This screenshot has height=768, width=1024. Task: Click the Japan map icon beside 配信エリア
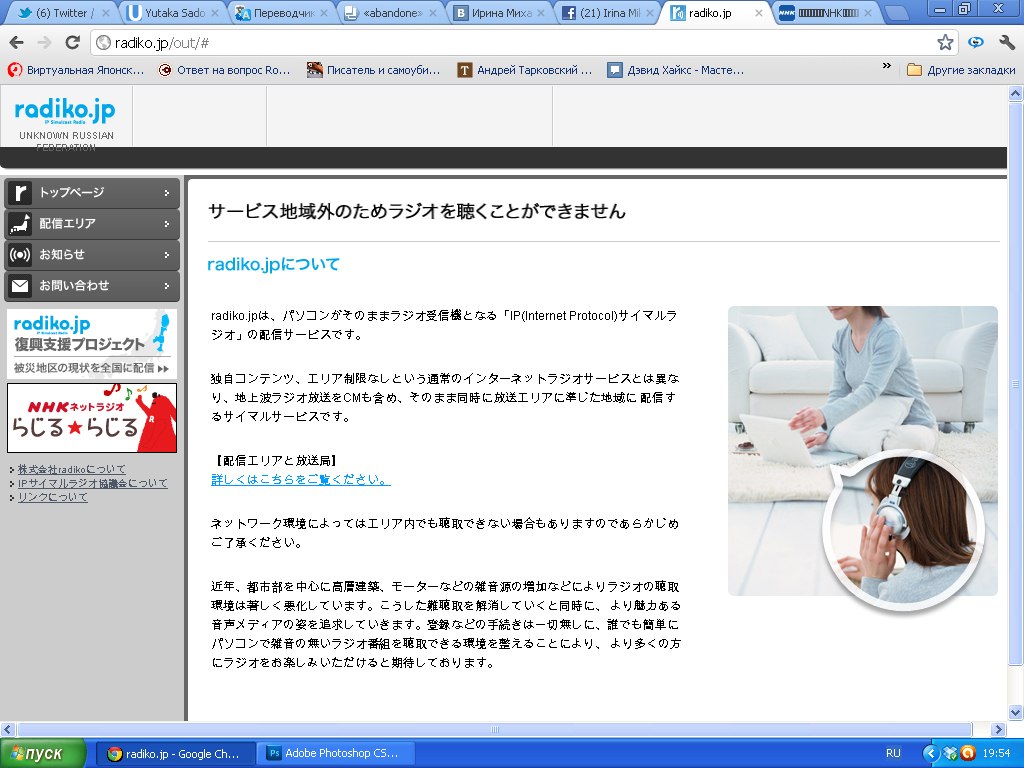pyautogui.click(x=20, y=224)
